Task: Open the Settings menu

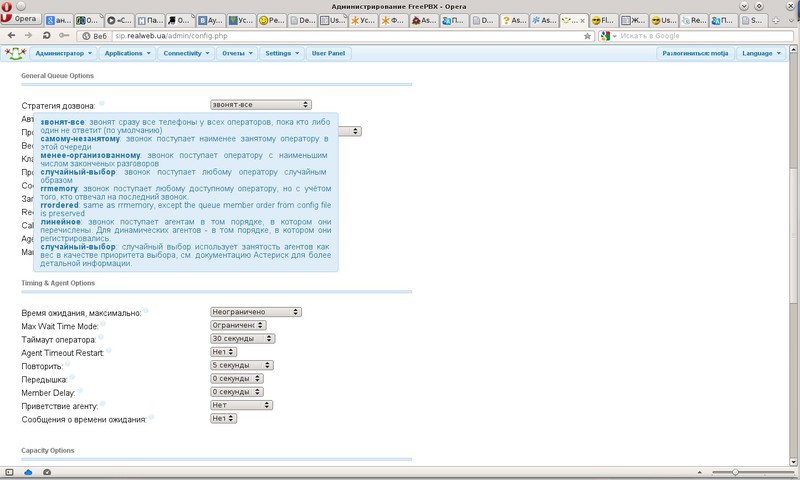Action: pyautogui.click(x=282, y=53)
